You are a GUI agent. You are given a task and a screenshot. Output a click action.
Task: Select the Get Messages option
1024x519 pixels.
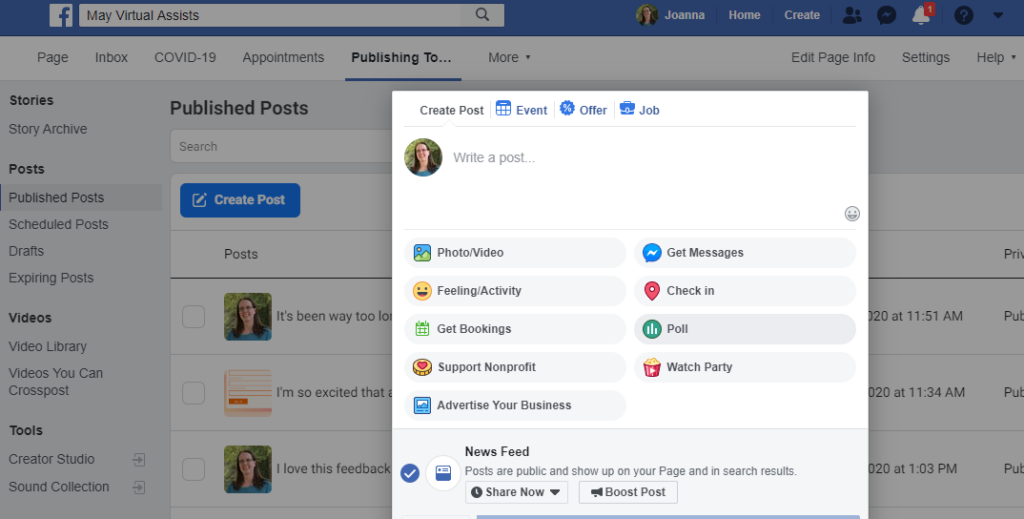[x=744, y=253]
